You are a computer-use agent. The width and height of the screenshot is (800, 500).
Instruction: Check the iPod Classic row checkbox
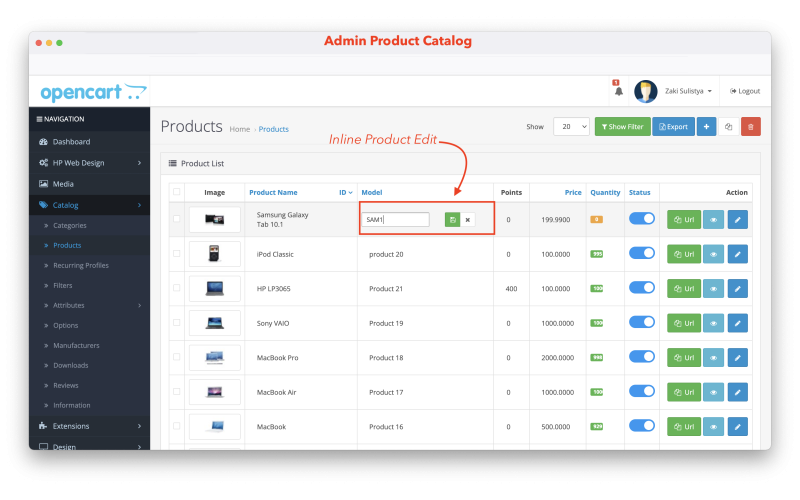coord(177,254)
